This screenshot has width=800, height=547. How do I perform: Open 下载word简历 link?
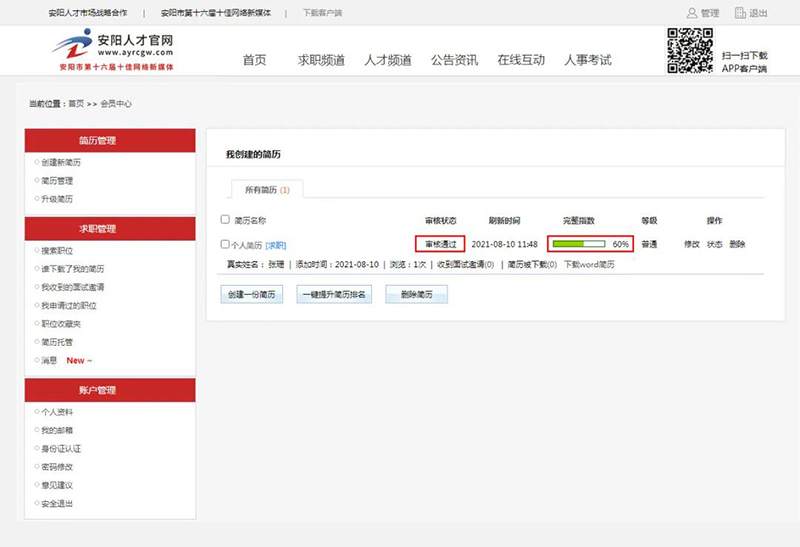(x=589, y=265)
